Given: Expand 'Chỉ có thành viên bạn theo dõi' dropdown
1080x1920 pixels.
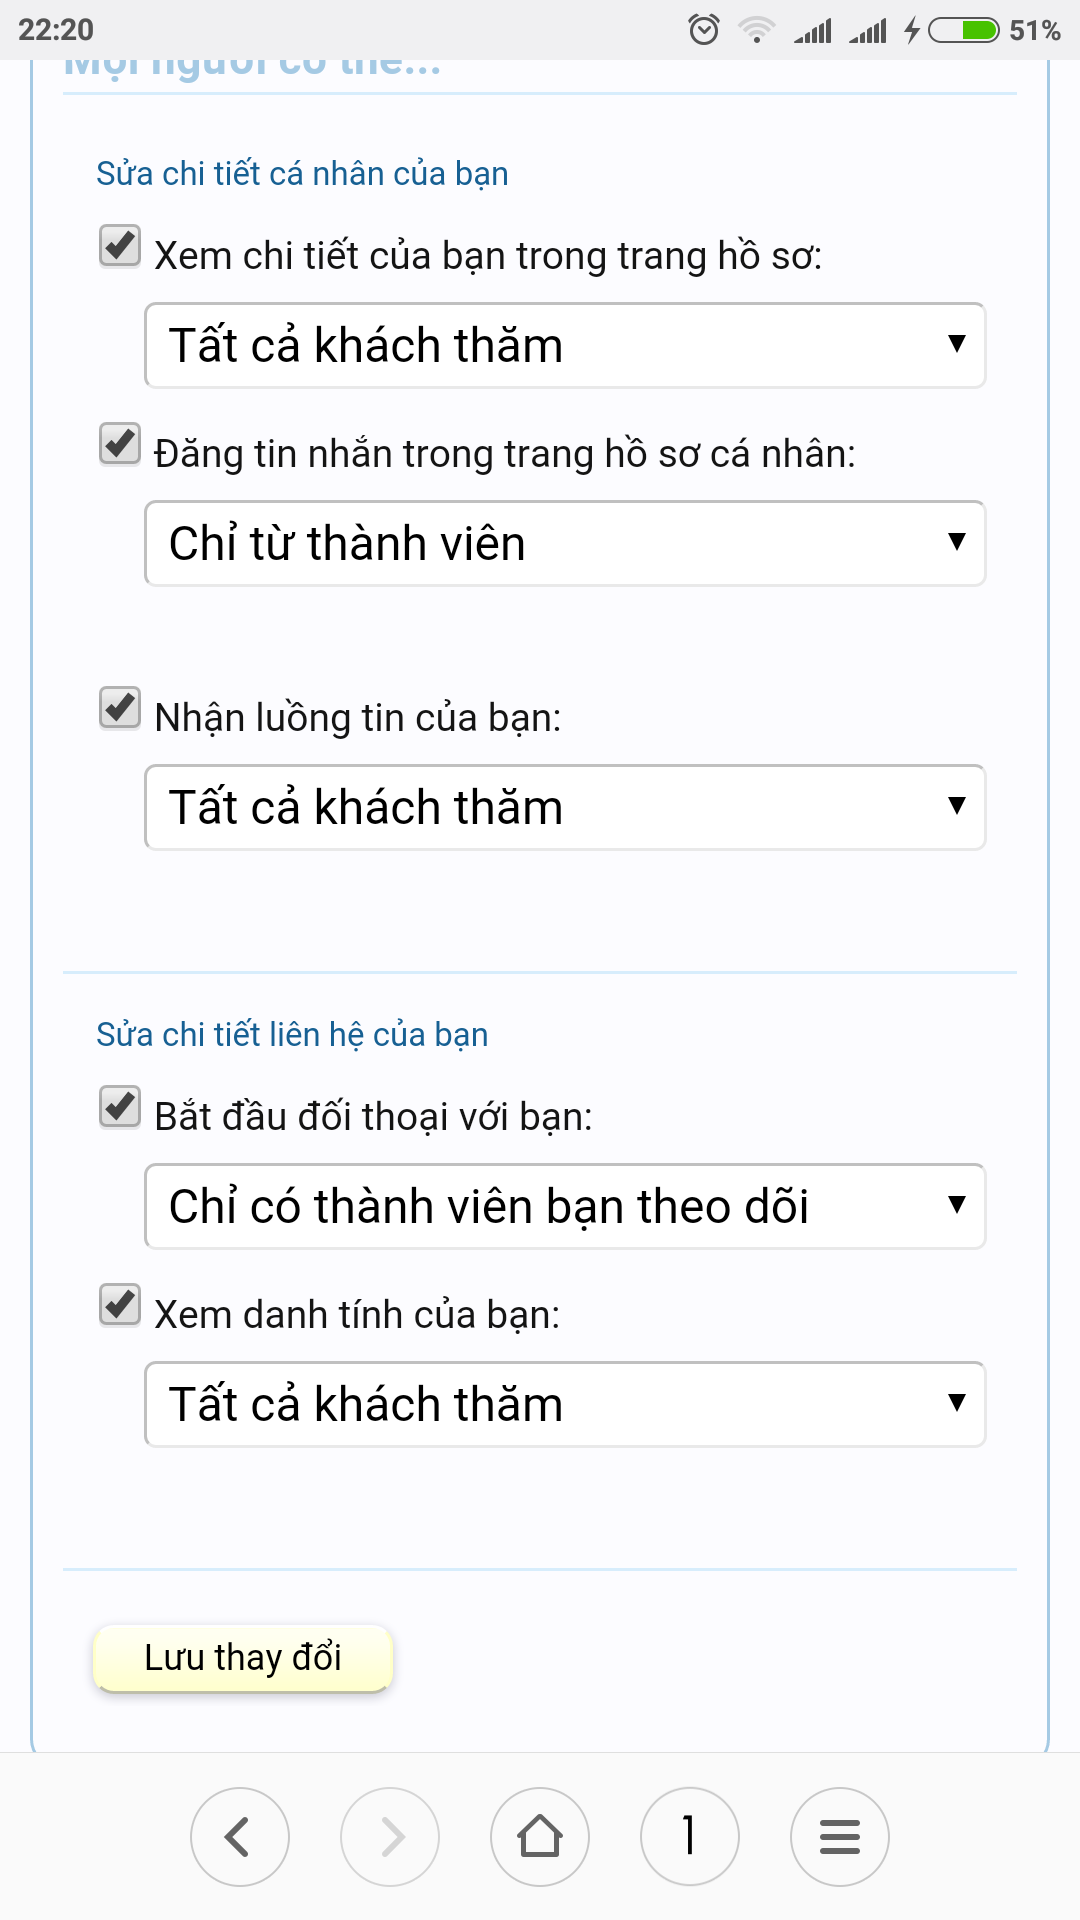Looking at the screenshot, I should [565, 1206].
